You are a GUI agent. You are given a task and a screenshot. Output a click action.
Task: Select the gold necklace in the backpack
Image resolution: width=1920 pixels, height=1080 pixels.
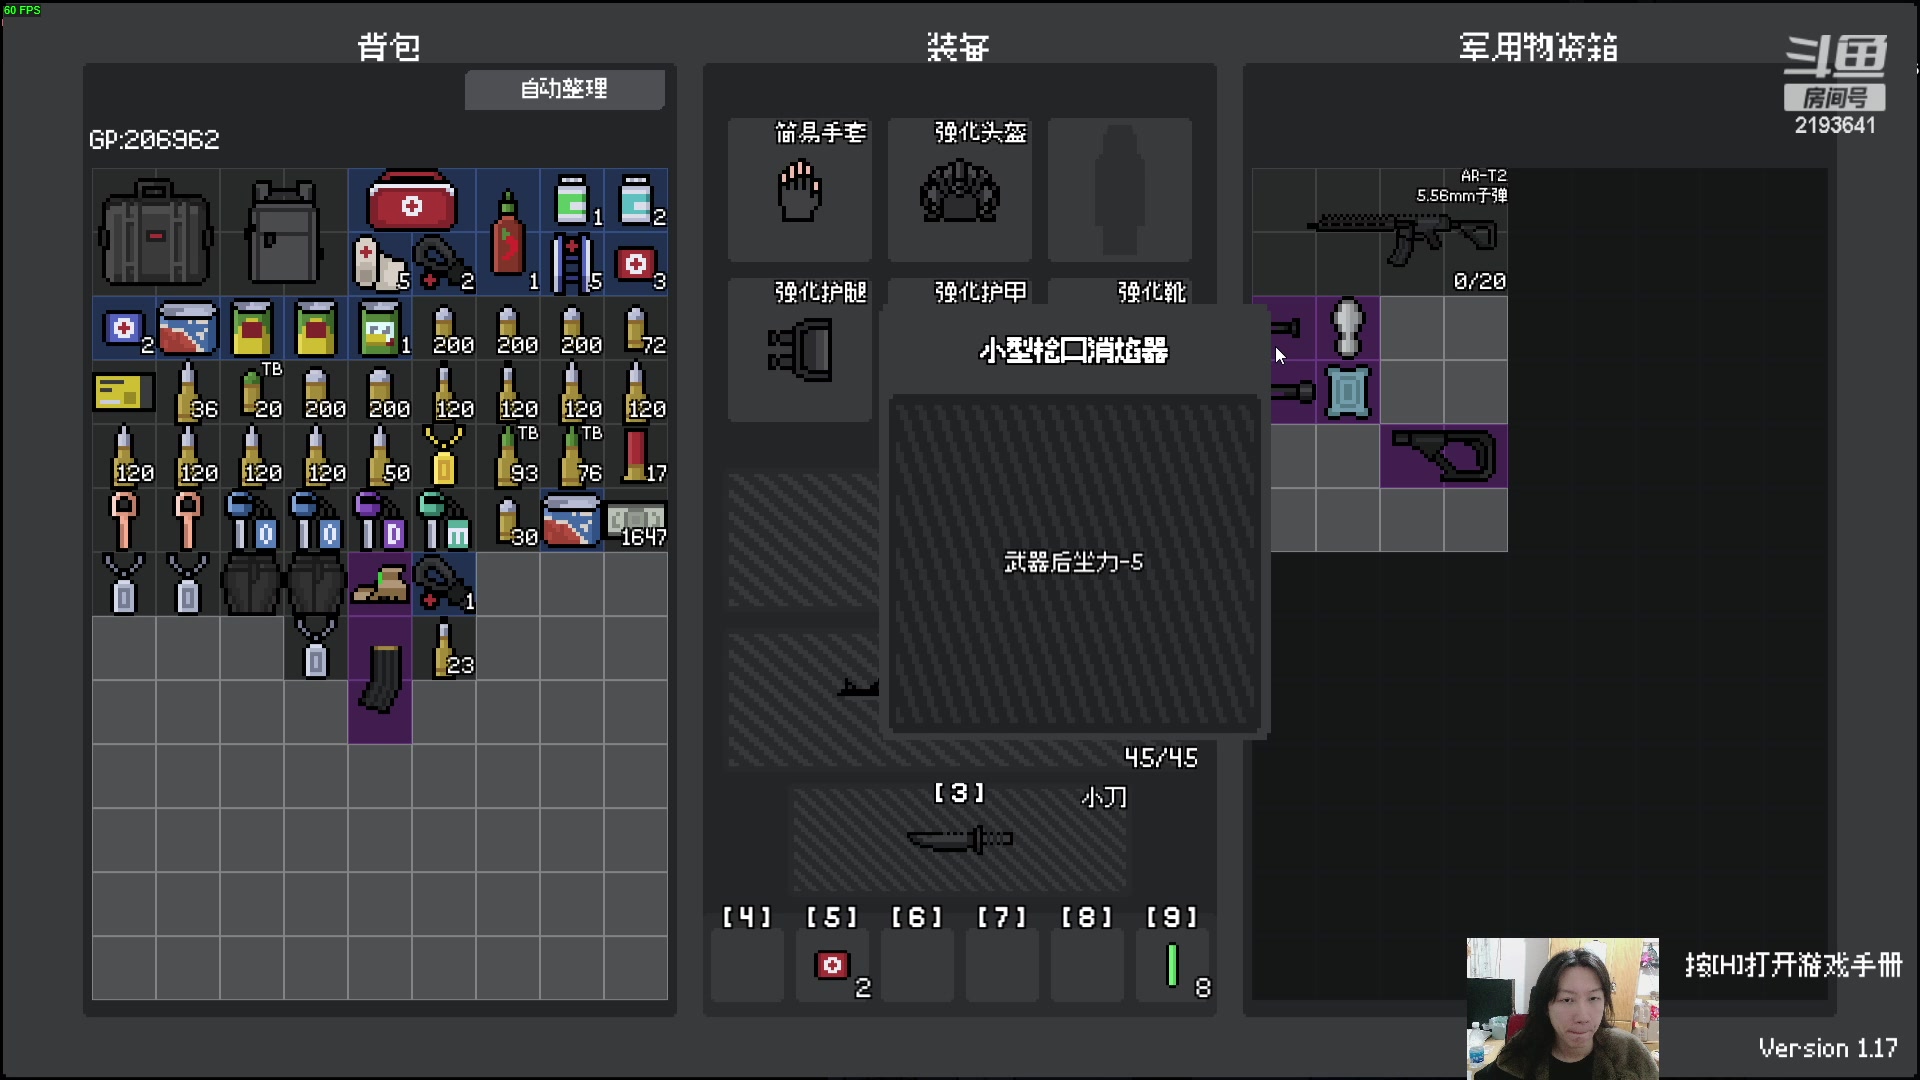coord(442,455)
